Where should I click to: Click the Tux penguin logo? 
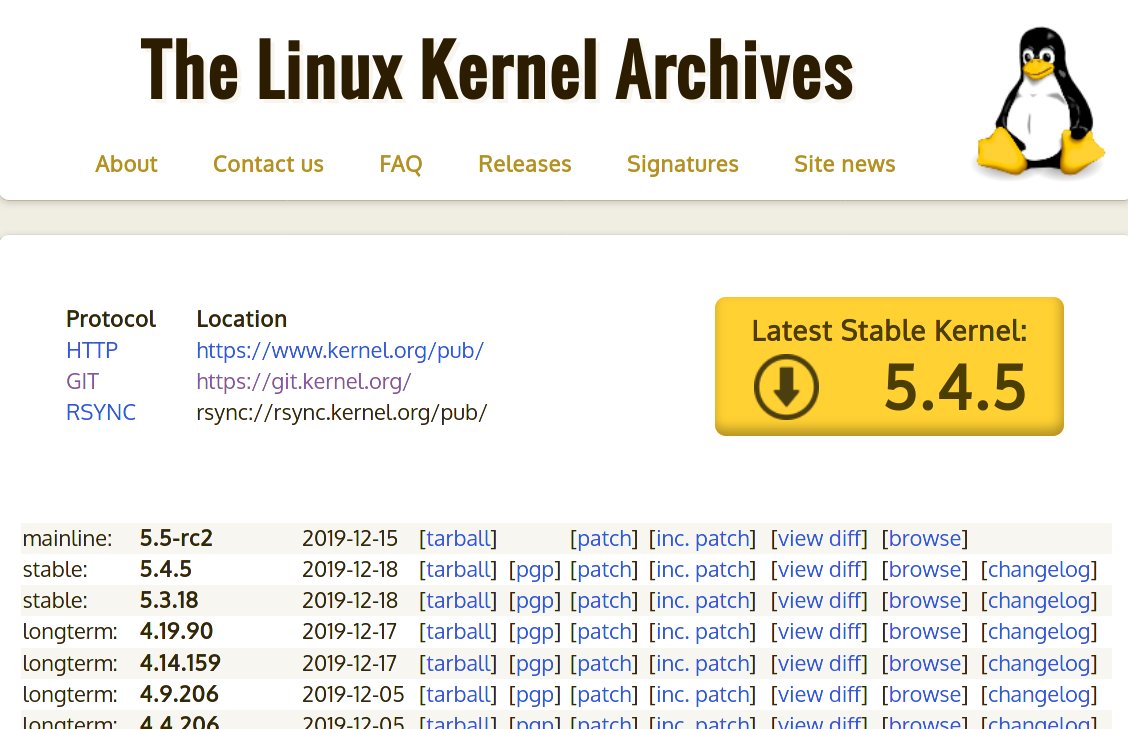[x=1040, y=101]
